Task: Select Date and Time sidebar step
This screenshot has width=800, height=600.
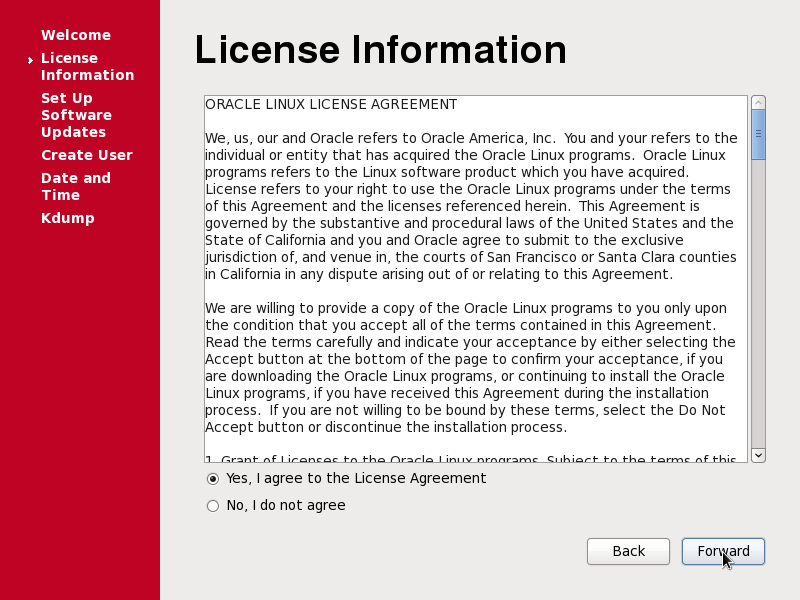Action: [76, 186]
